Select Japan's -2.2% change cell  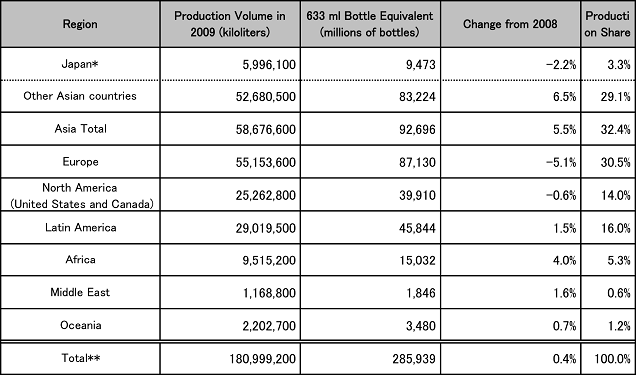[510, 64]
